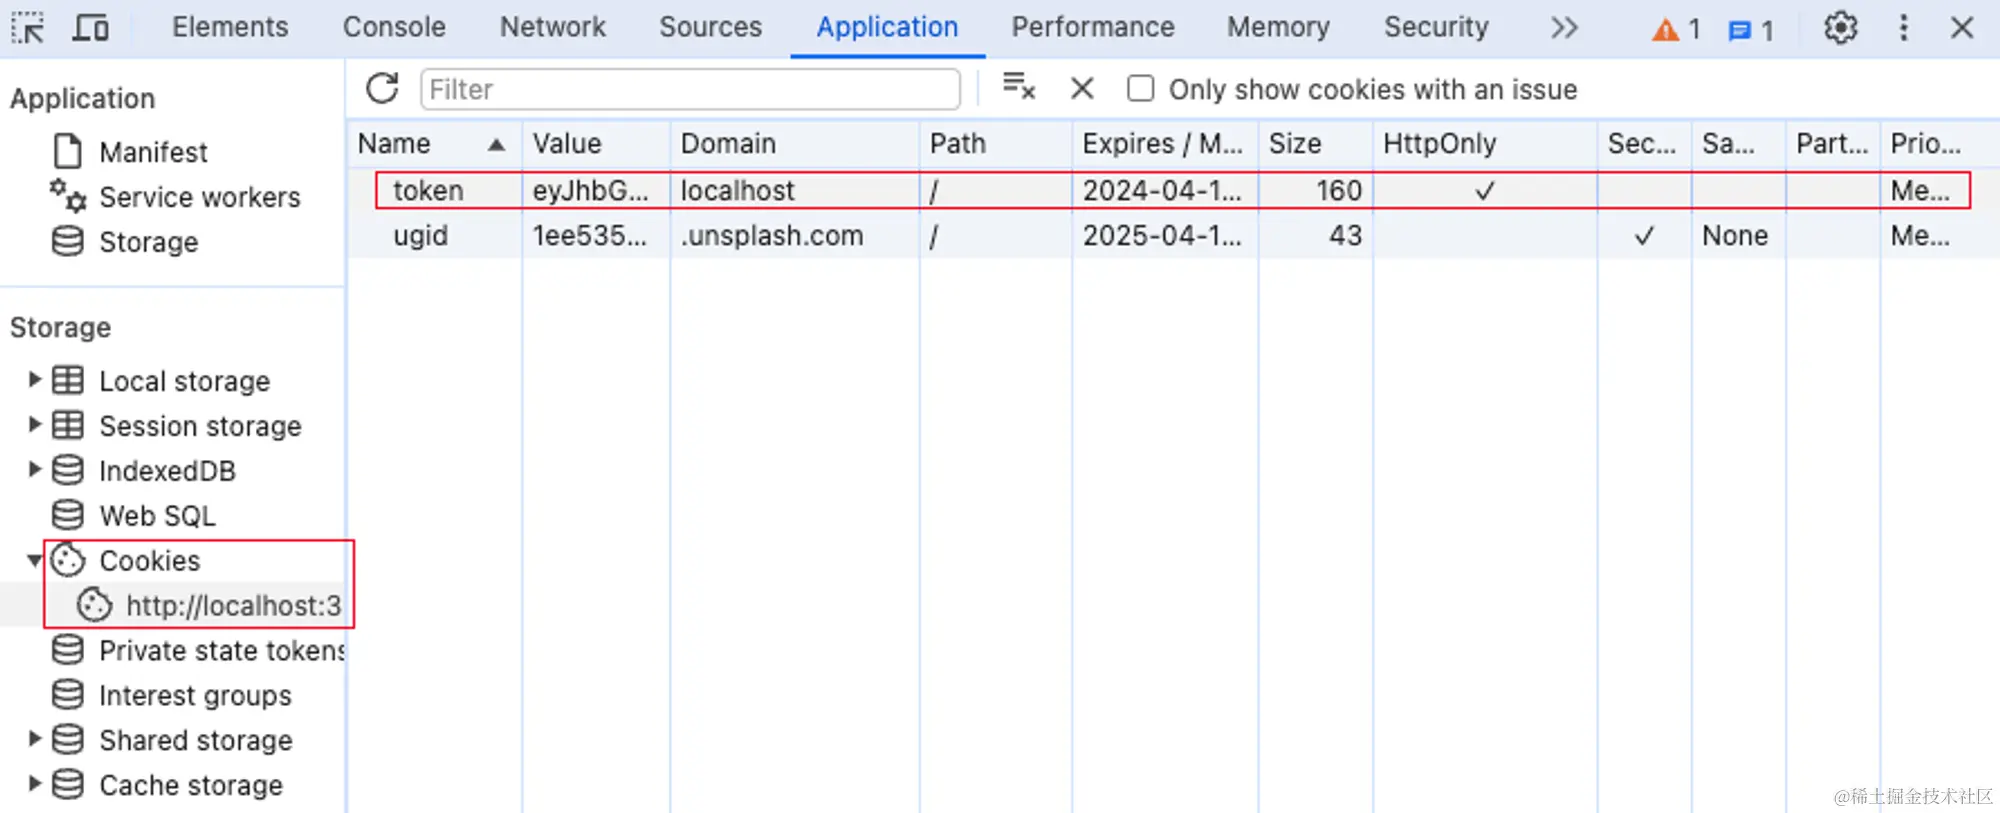Switch to the Memory tab
The image size is (2000, 813).
pos(1278,27)
